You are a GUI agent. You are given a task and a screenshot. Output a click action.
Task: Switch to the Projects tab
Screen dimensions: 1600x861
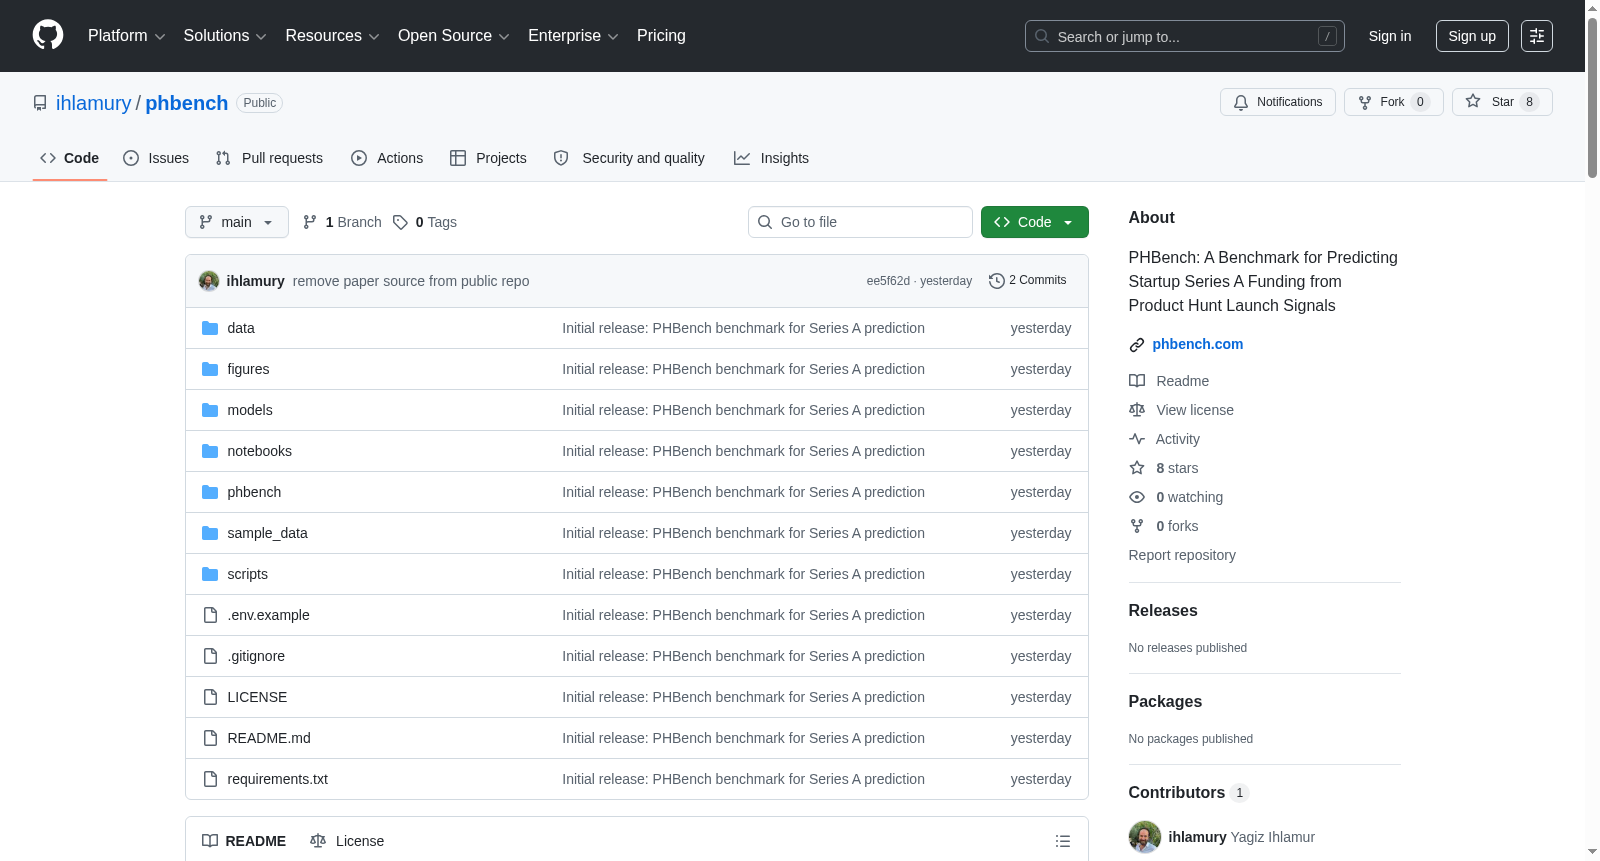coord(488,158)
